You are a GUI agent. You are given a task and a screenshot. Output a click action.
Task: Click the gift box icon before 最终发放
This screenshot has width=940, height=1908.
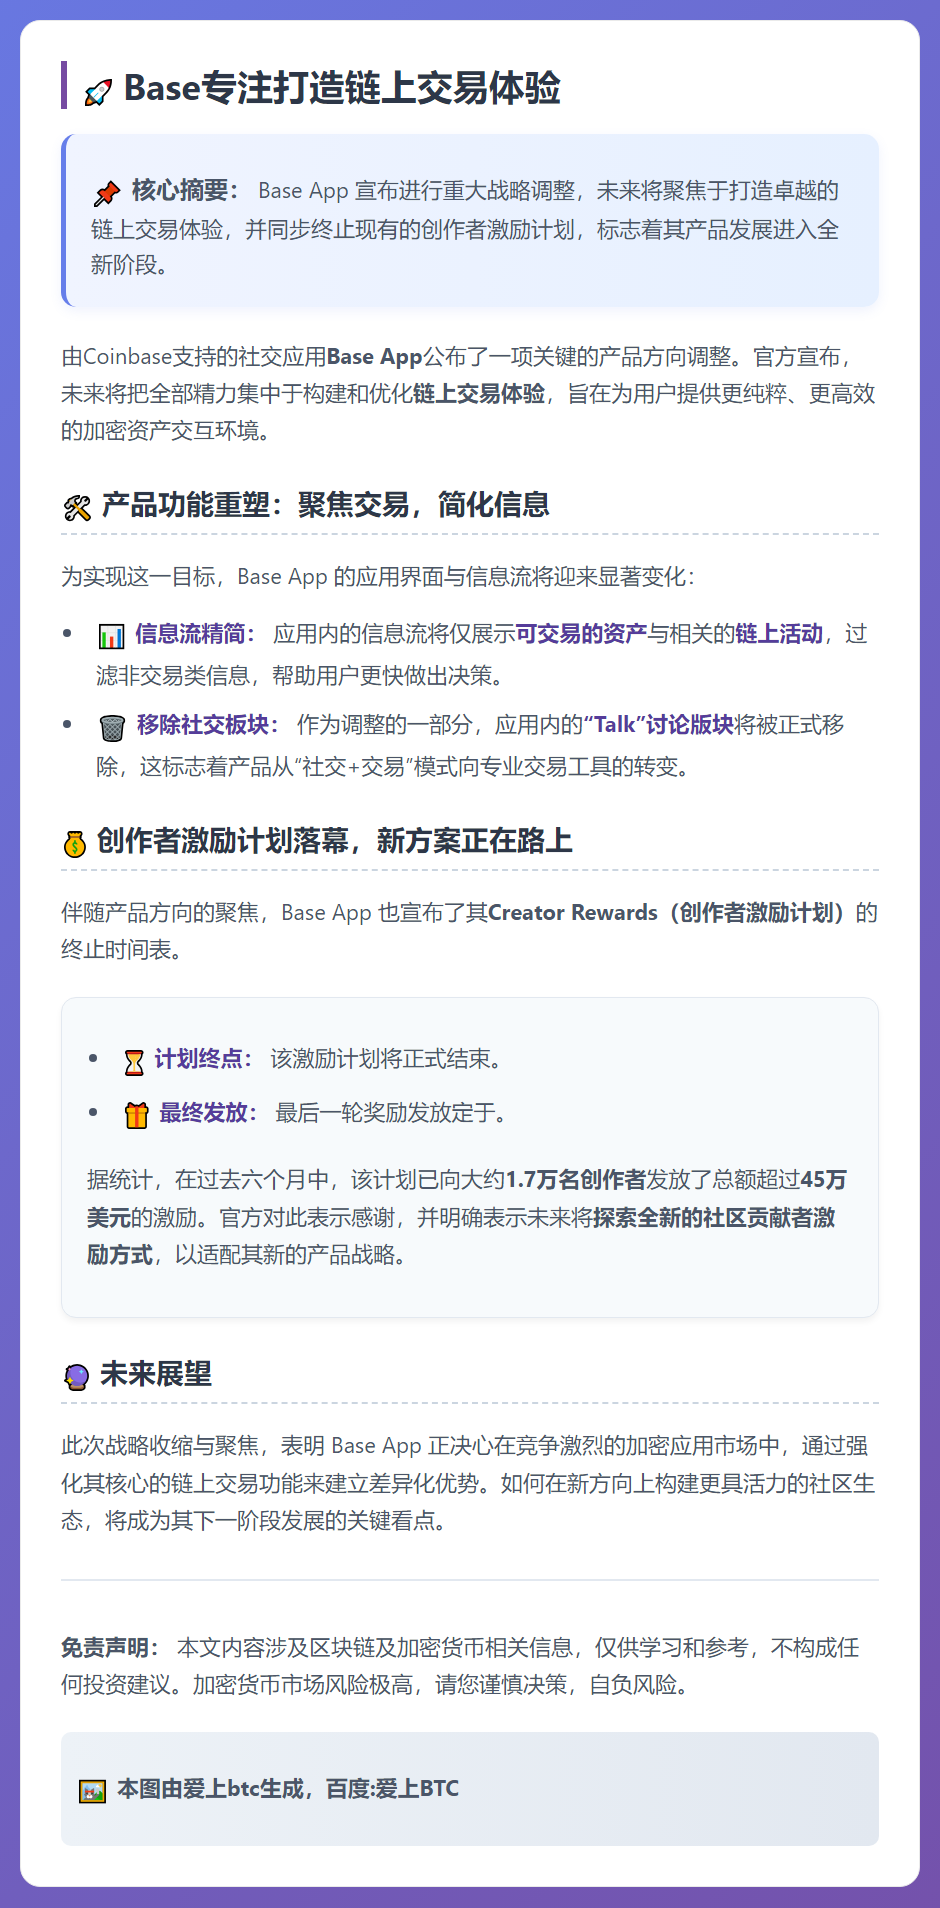tap(137, 1115)
